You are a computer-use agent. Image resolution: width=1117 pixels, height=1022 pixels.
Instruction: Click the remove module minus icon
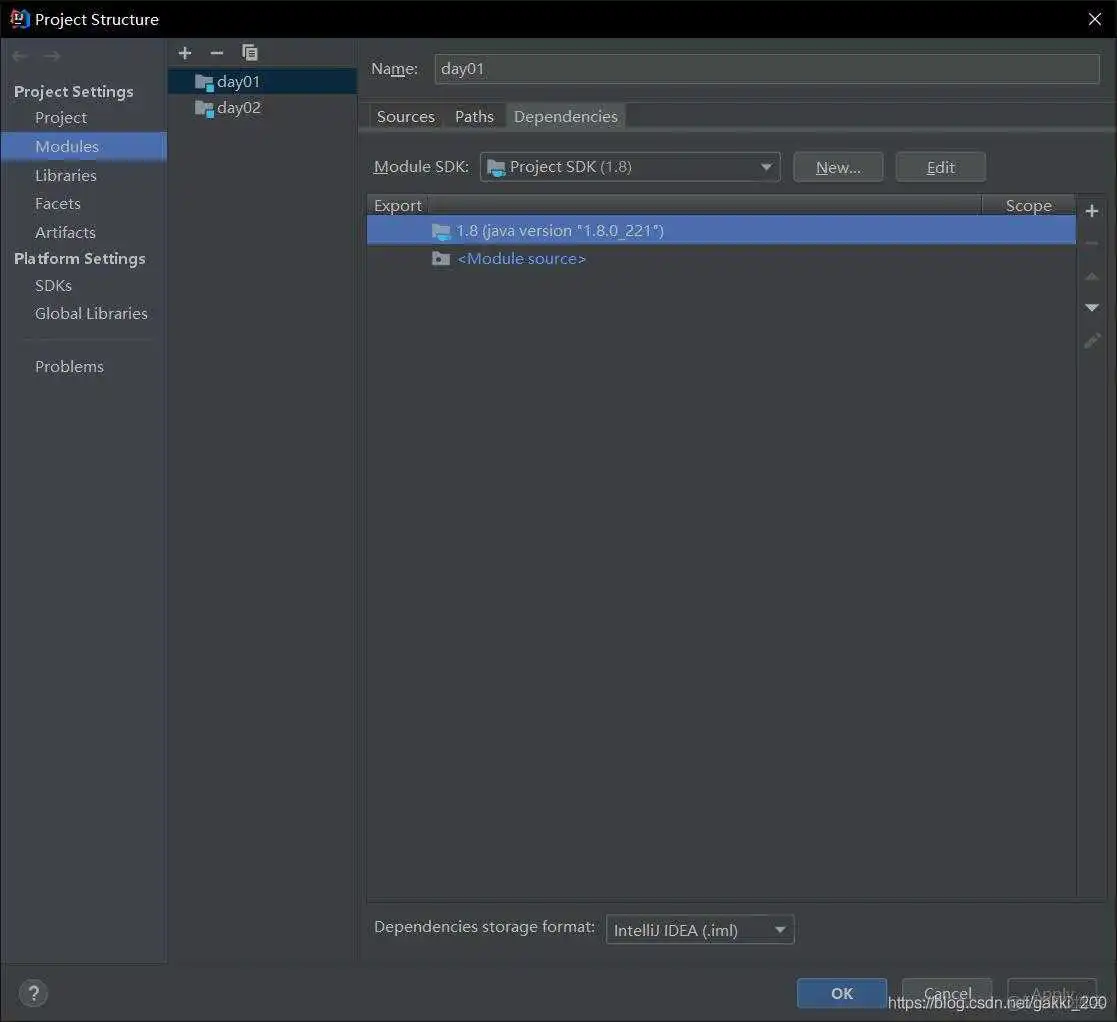(216, 52)
